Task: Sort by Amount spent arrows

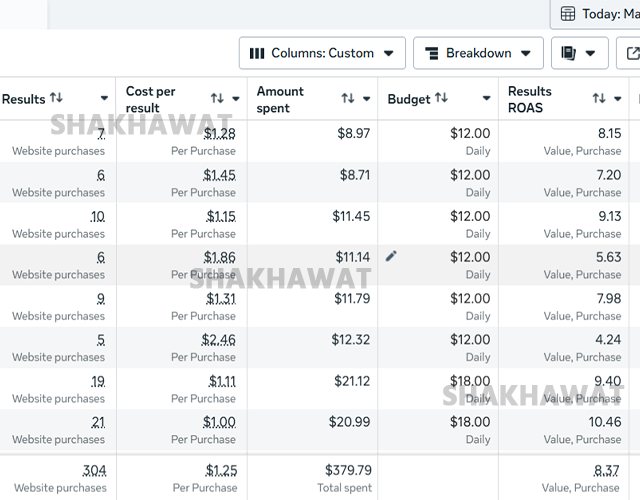Action: (348, 98)
